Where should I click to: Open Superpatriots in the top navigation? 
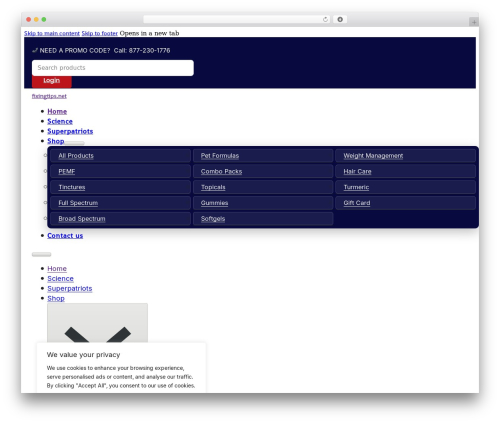tap(70, 131)
